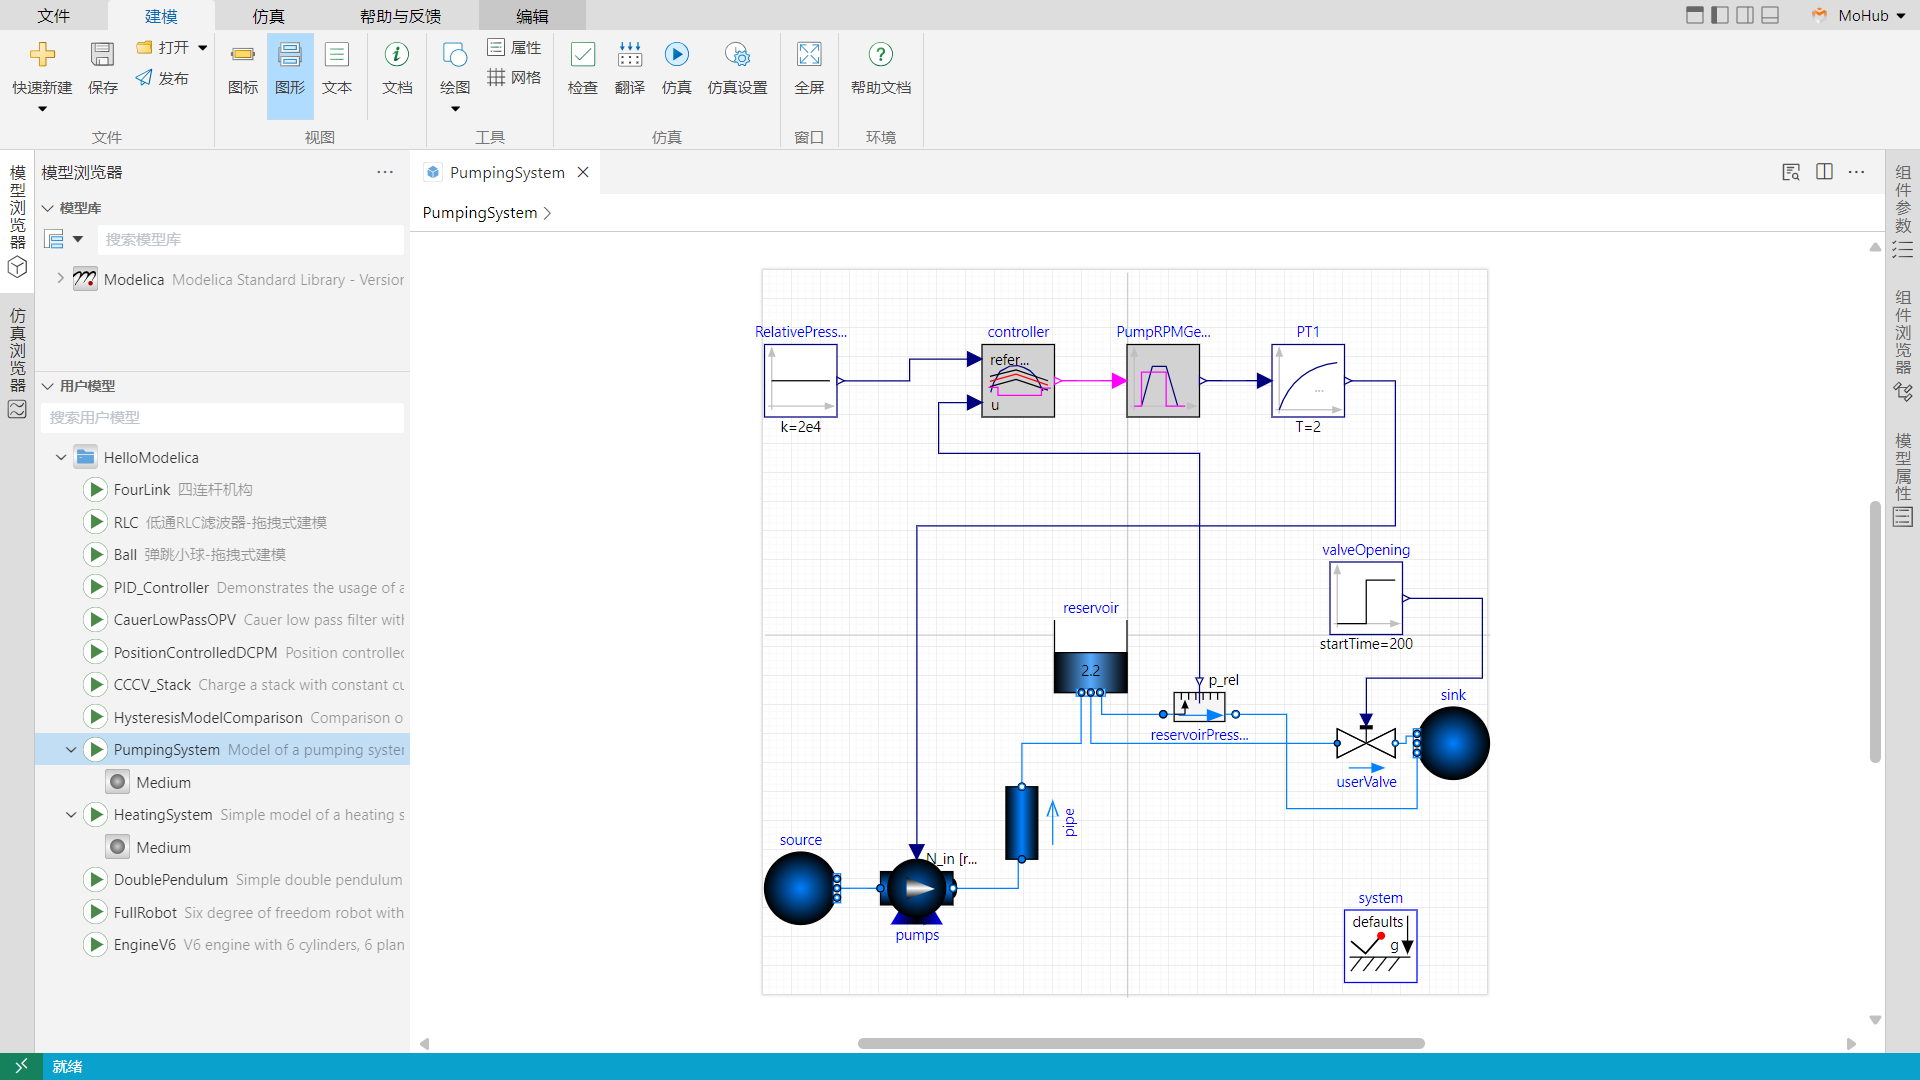Click the 保存 save icon
Viewport: 1920px width, 1080px height.
[x=102, y=55]
